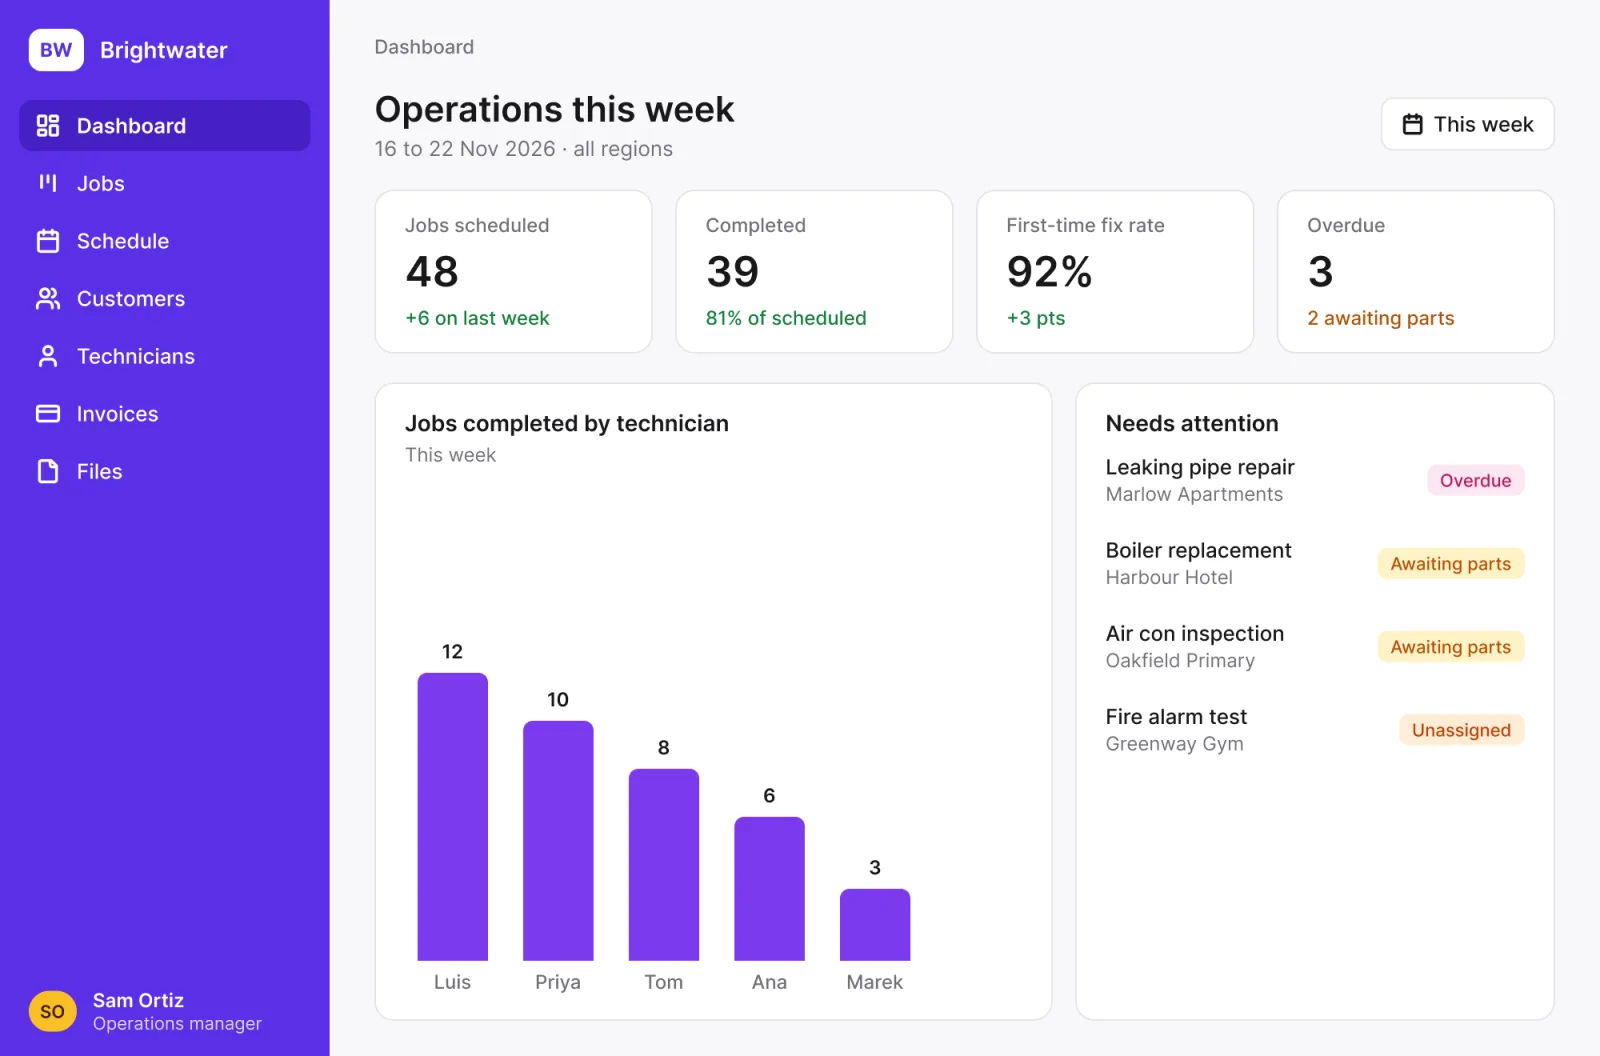Click the 'Jobs completed by technician' title

[x=567, y=424]
